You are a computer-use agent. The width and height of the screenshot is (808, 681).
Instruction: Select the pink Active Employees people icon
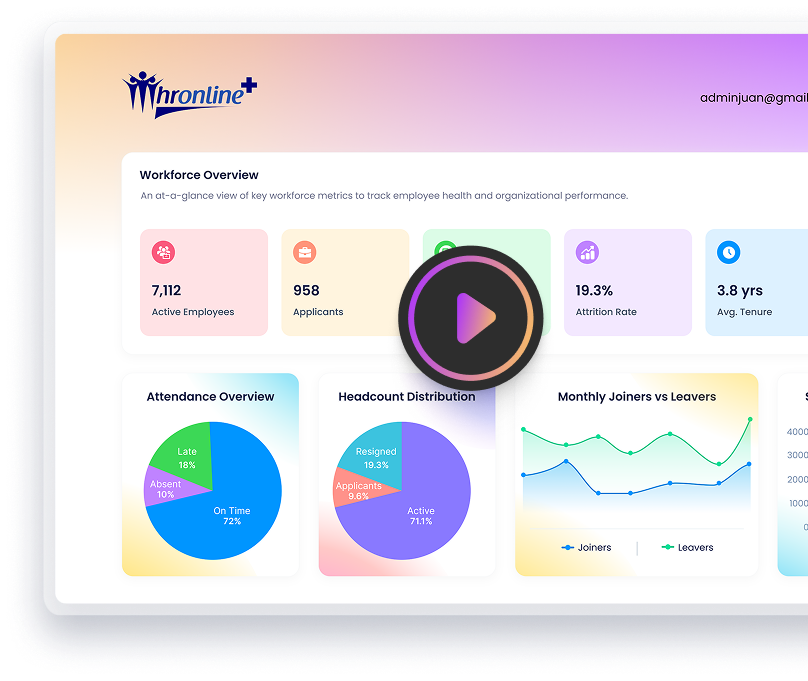click(163, 252)
